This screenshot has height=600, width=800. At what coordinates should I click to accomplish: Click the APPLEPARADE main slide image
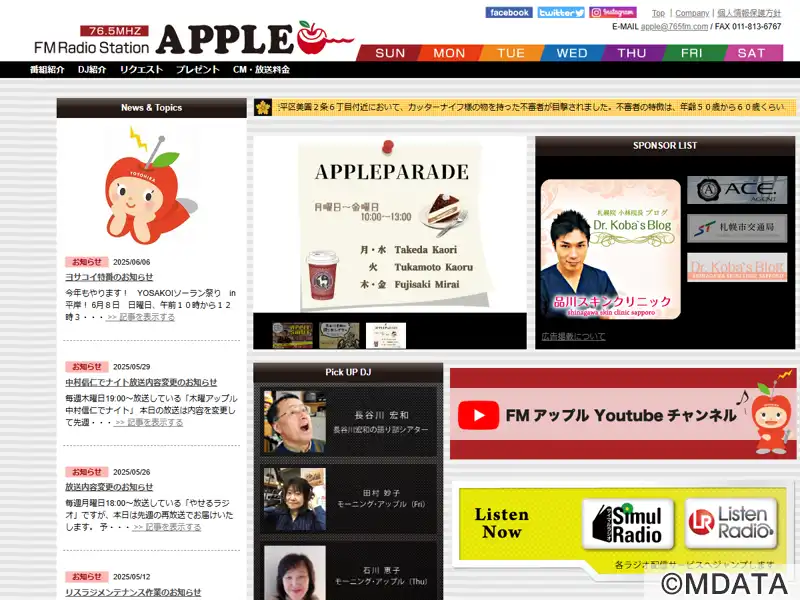pos(390,224)
